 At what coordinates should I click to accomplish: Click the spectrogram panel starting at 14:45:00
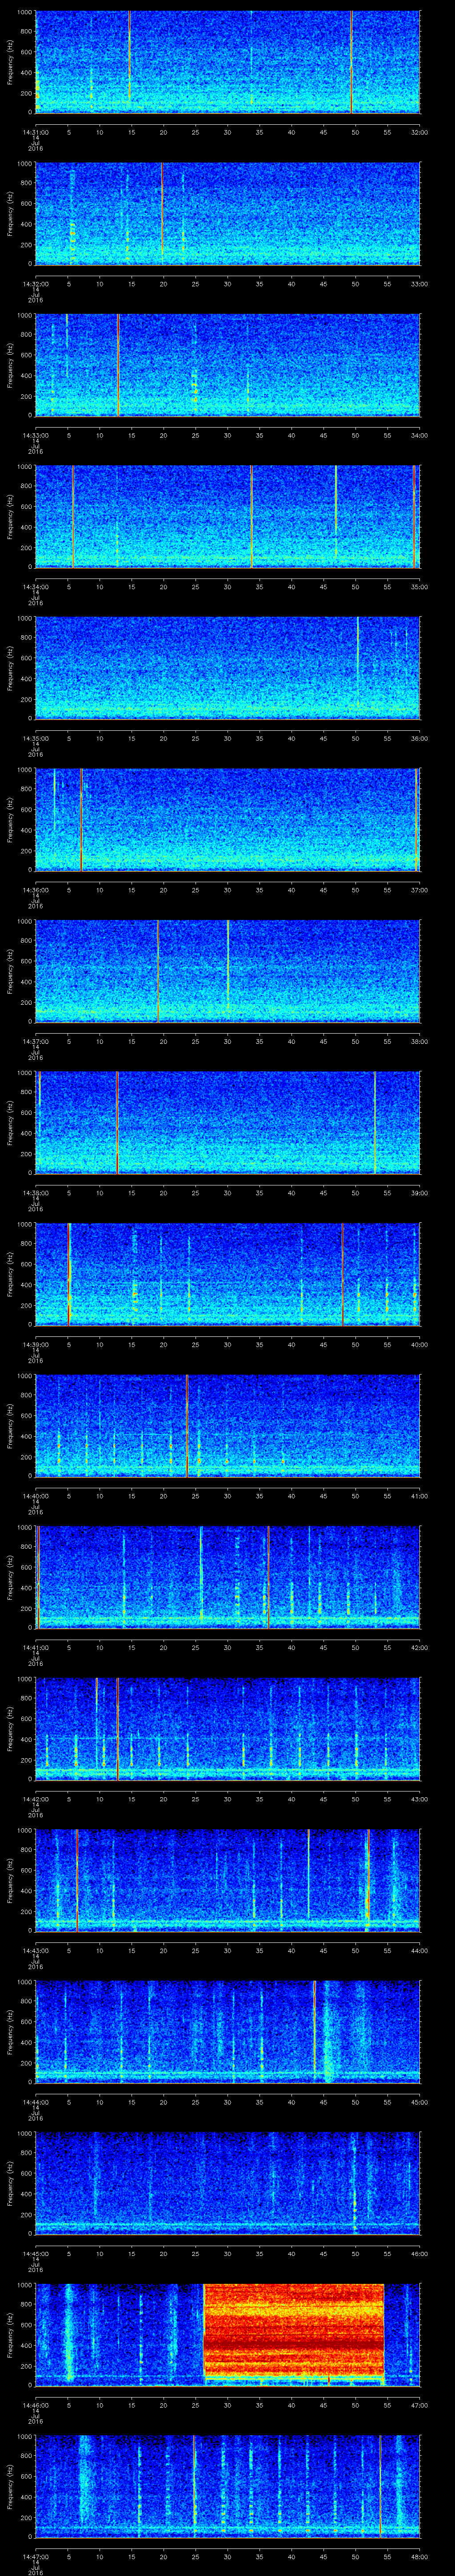228,2183
